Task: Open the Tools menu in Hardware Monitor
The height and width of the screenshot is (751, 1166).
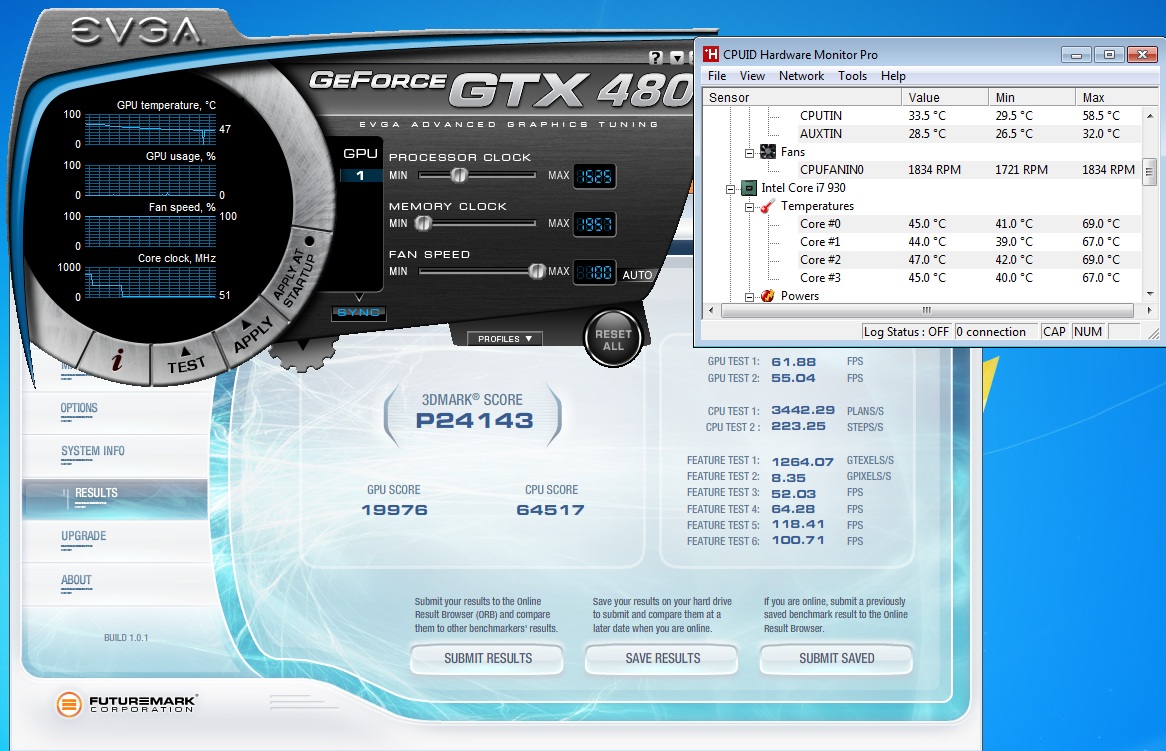Action: pos(852,76)
